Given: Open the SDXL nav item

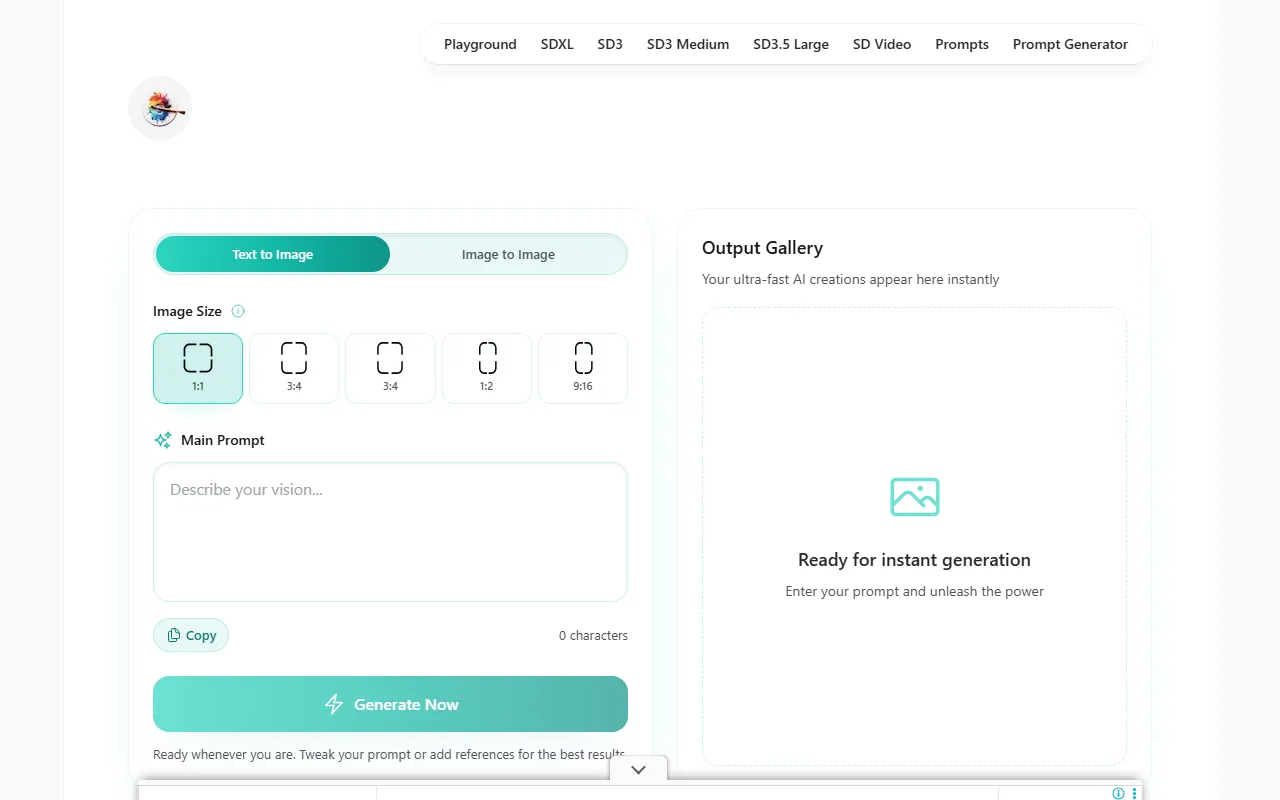Looking at the screenshot, I should pos(557,44).
